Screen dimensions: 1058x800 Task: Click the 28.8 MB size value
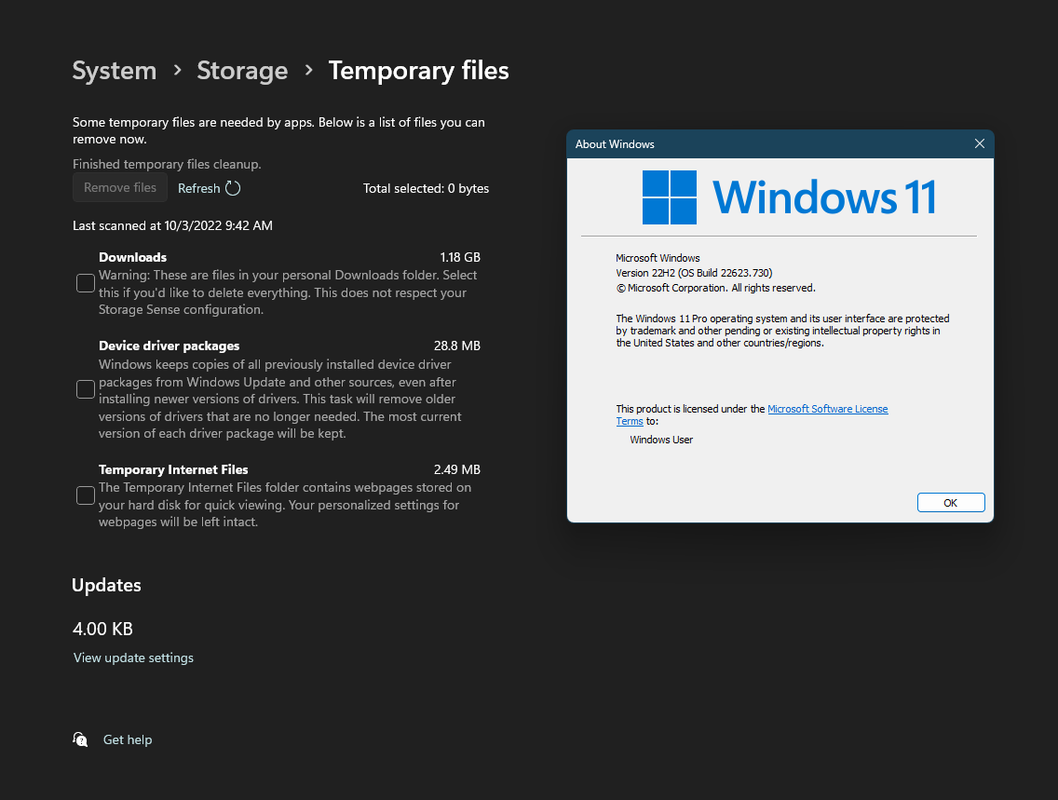[x=457, y=345]
